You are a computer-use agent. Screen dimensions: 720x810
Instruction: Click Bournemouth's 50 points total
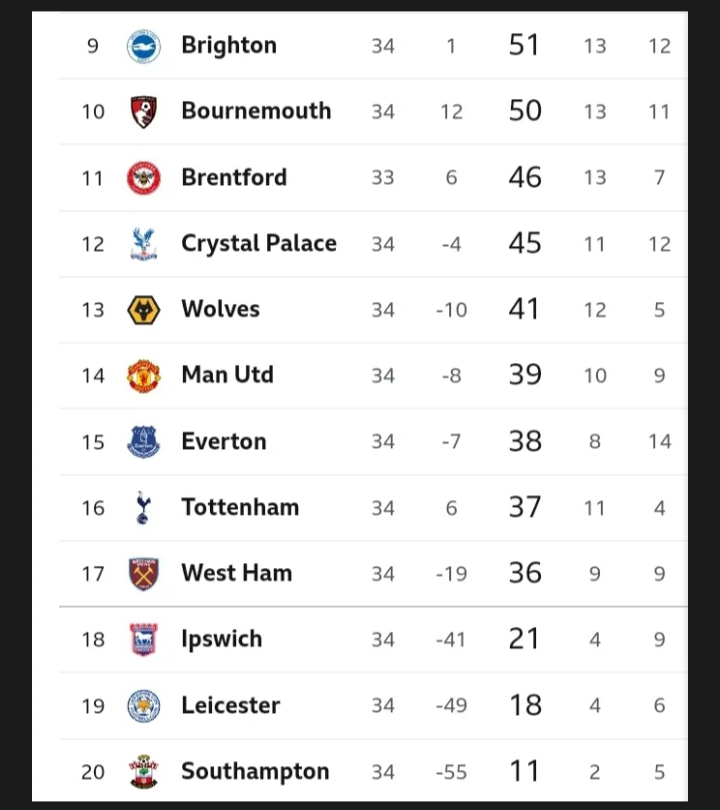coord(525,111)
